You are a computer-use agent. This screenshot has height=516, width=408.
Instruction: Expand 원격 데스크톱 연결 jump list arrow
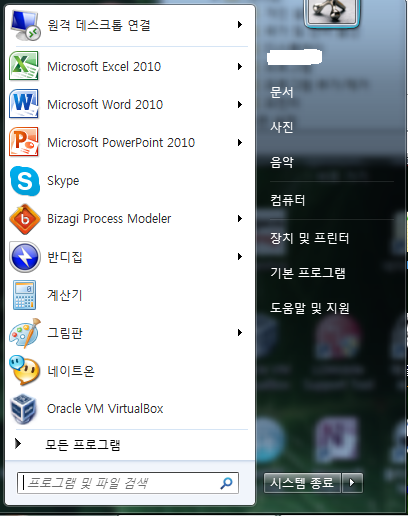[240, 24]
